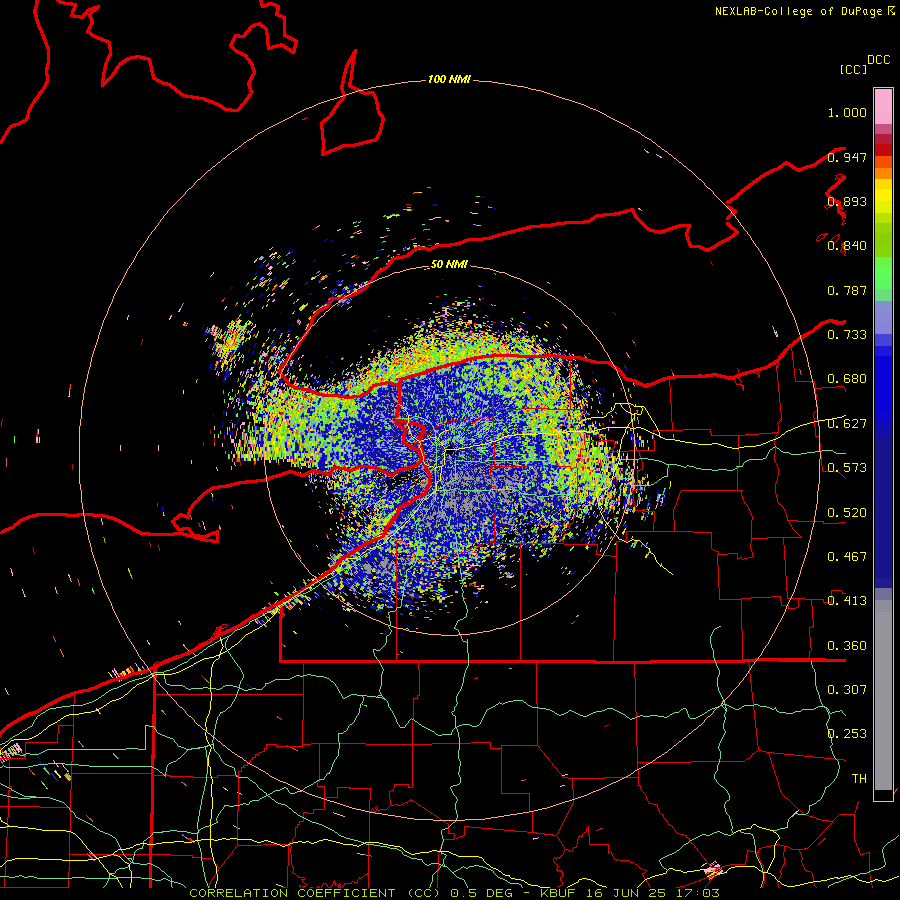Click the KBUF station identifier in the caption
Screen dimensions: 900x900
pos(558,893)
